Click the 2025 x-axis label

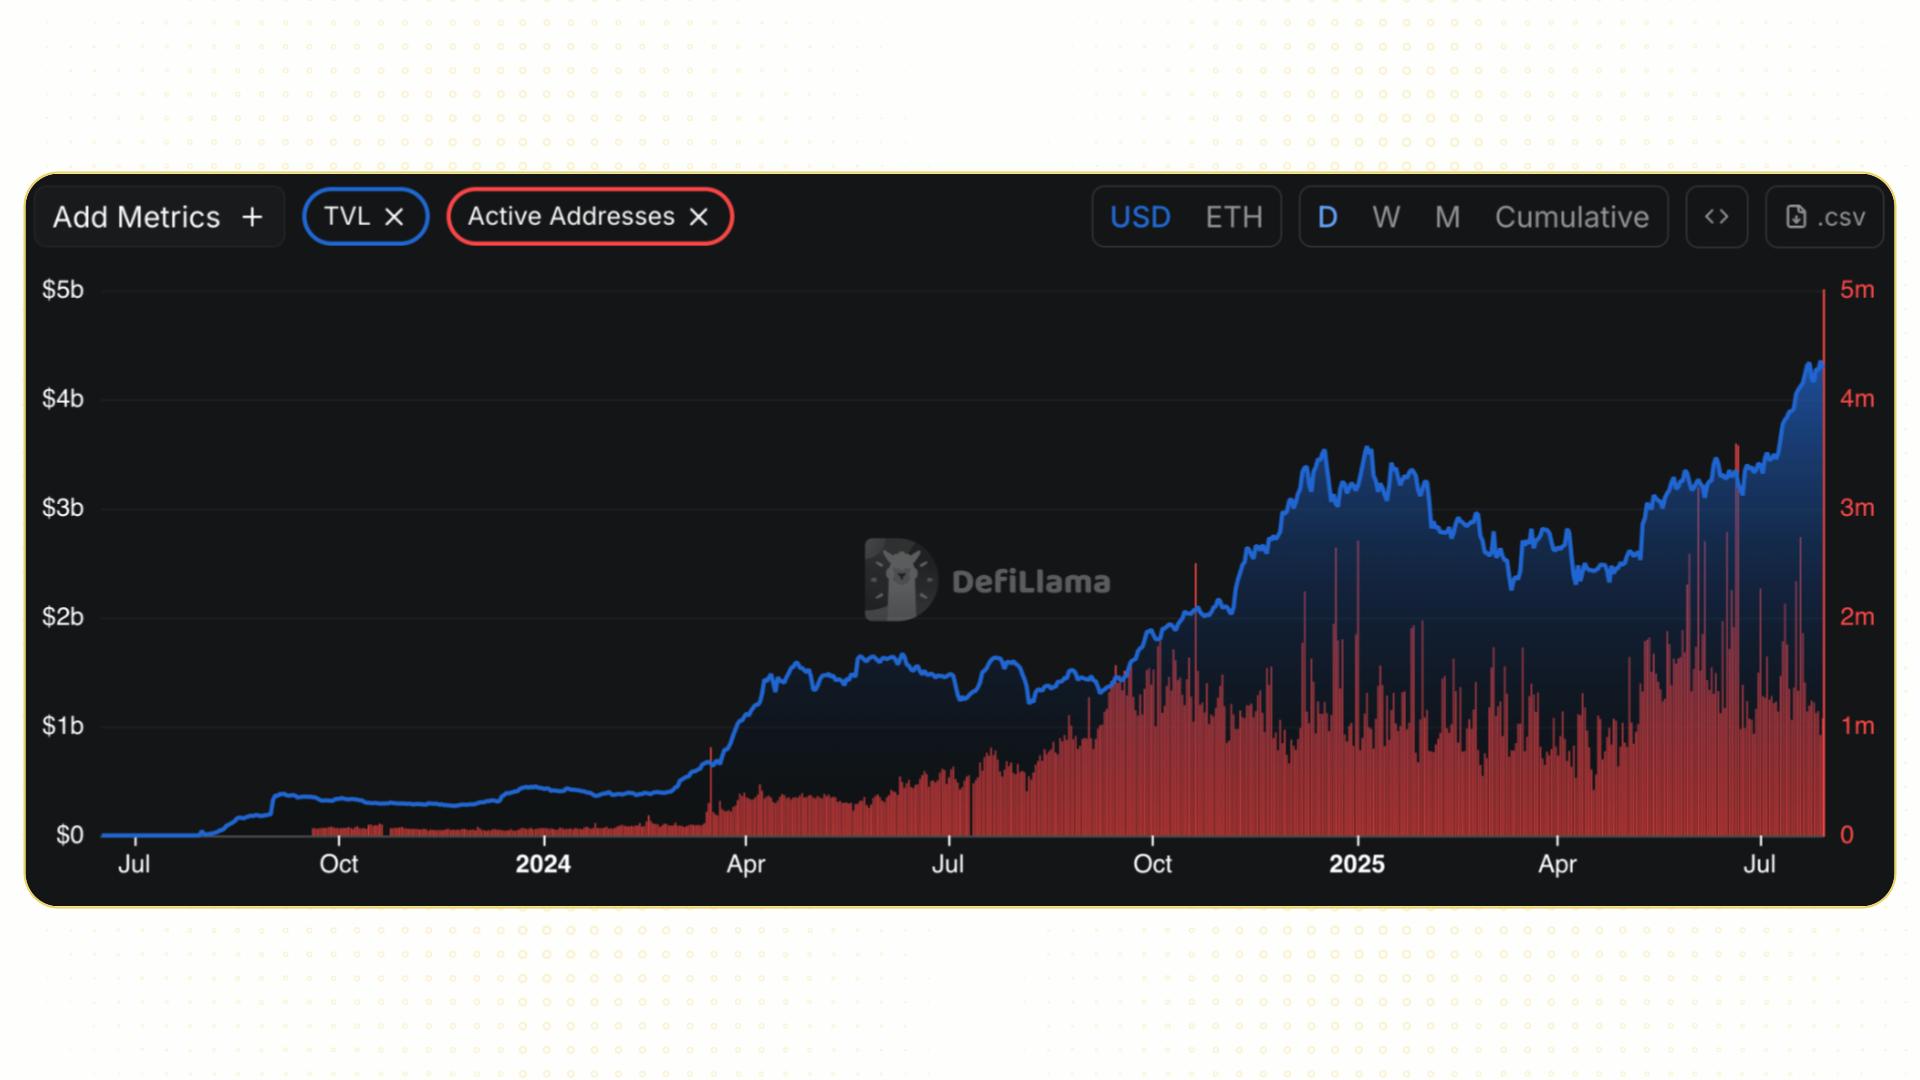[x=1357, y=864]
